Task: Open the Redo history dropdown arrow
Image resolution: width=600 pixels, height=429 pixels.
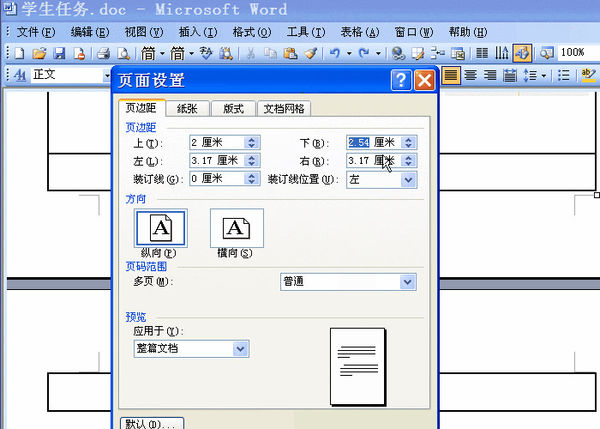Action: [378, 53]
